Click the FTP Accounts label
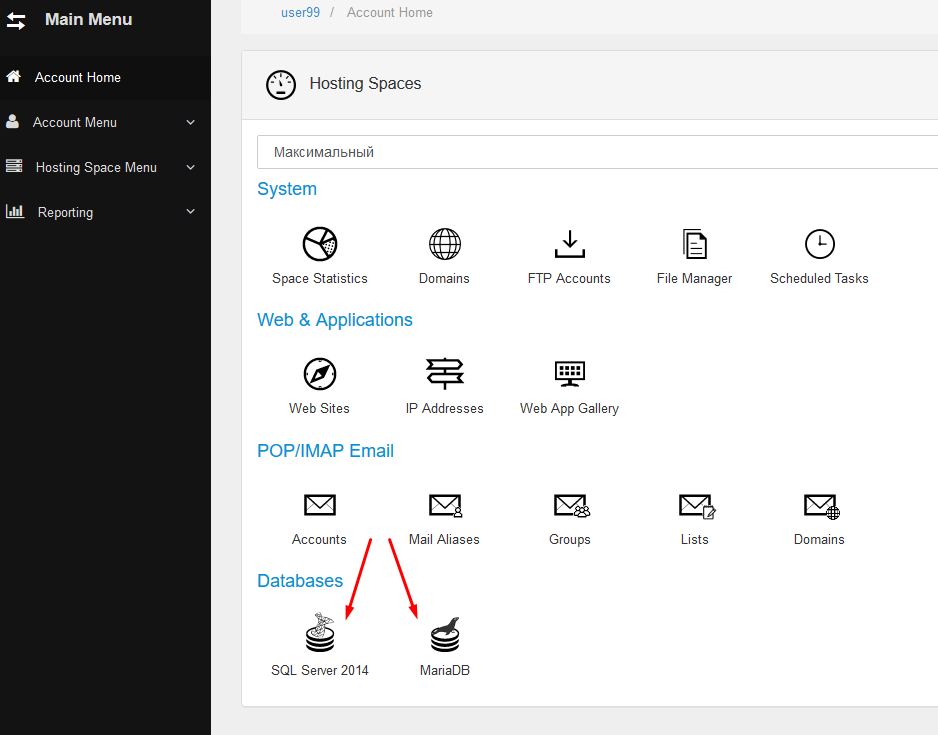 [x=570, y=279]
